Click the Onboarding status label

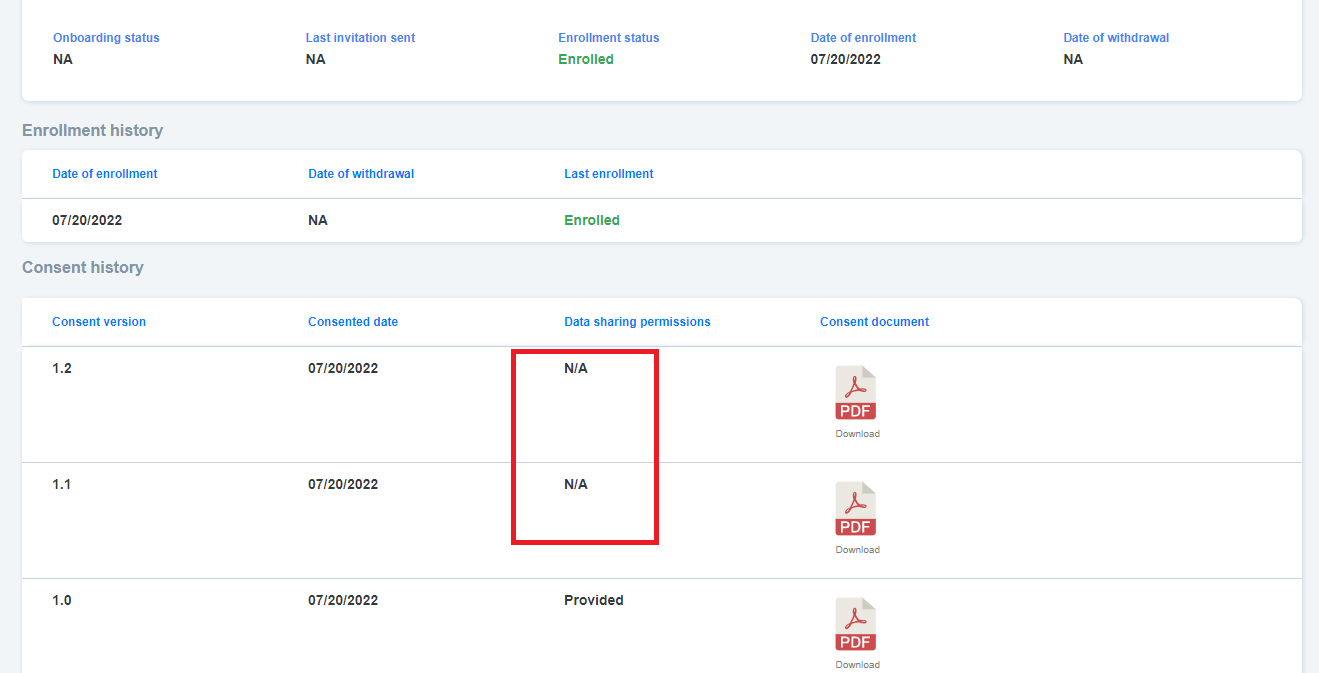[106, 38]
